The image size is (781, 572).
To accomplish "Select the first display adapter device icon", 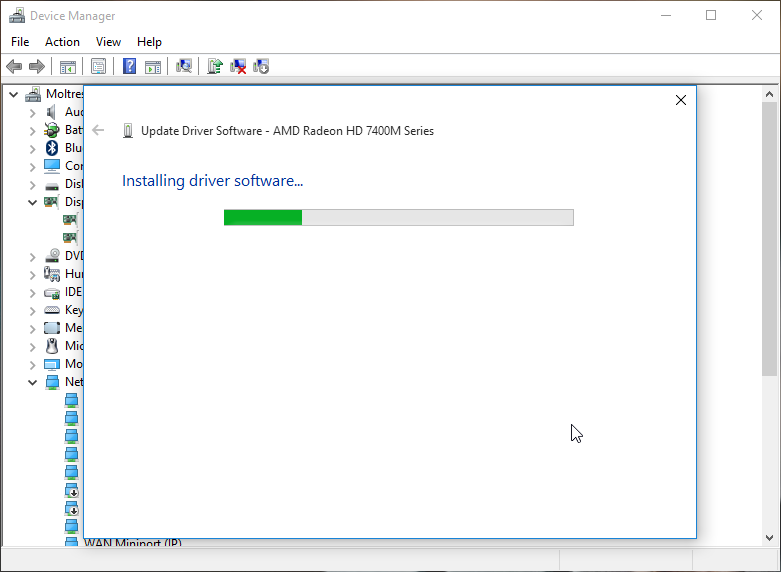I will [x=70, y=219].
